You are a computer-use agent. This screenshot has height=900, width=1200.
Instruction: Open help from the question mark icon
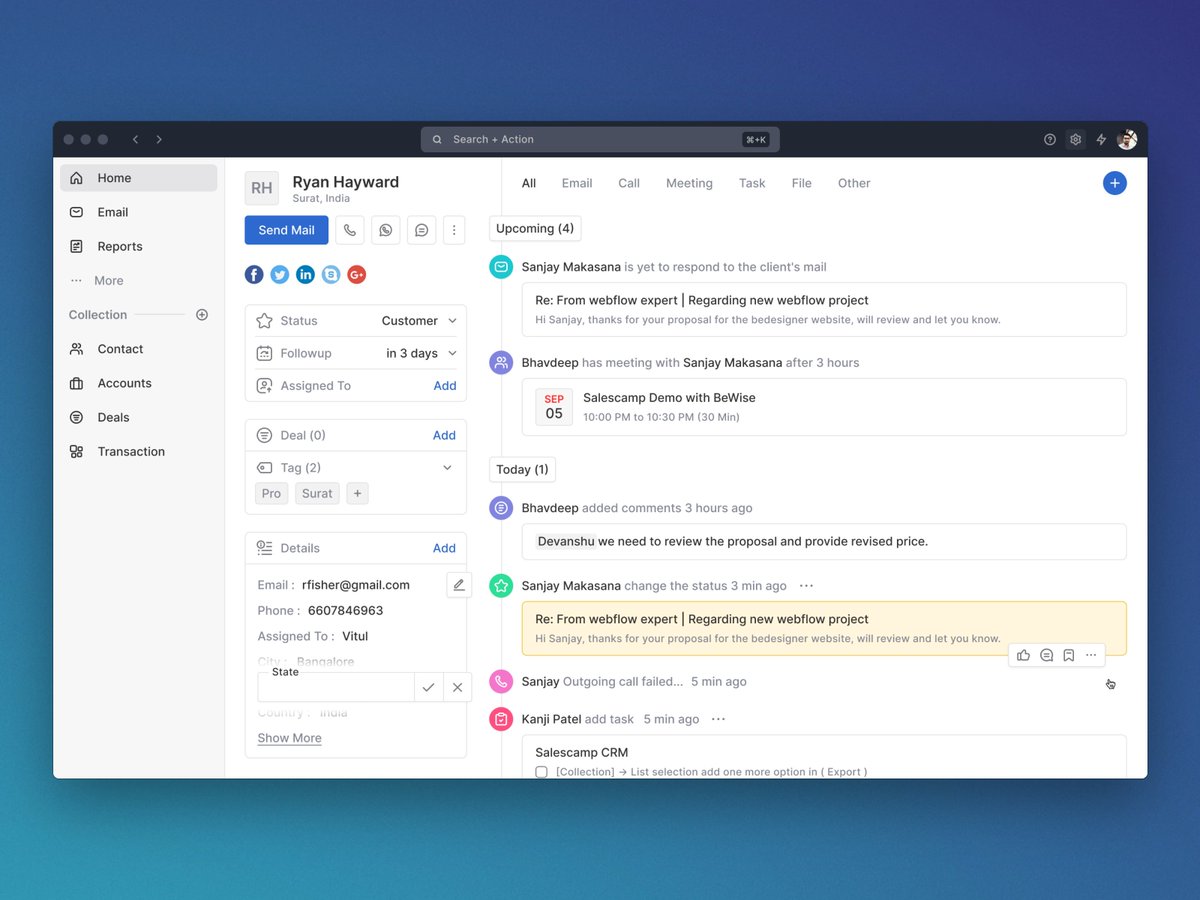click(1050, 140)
